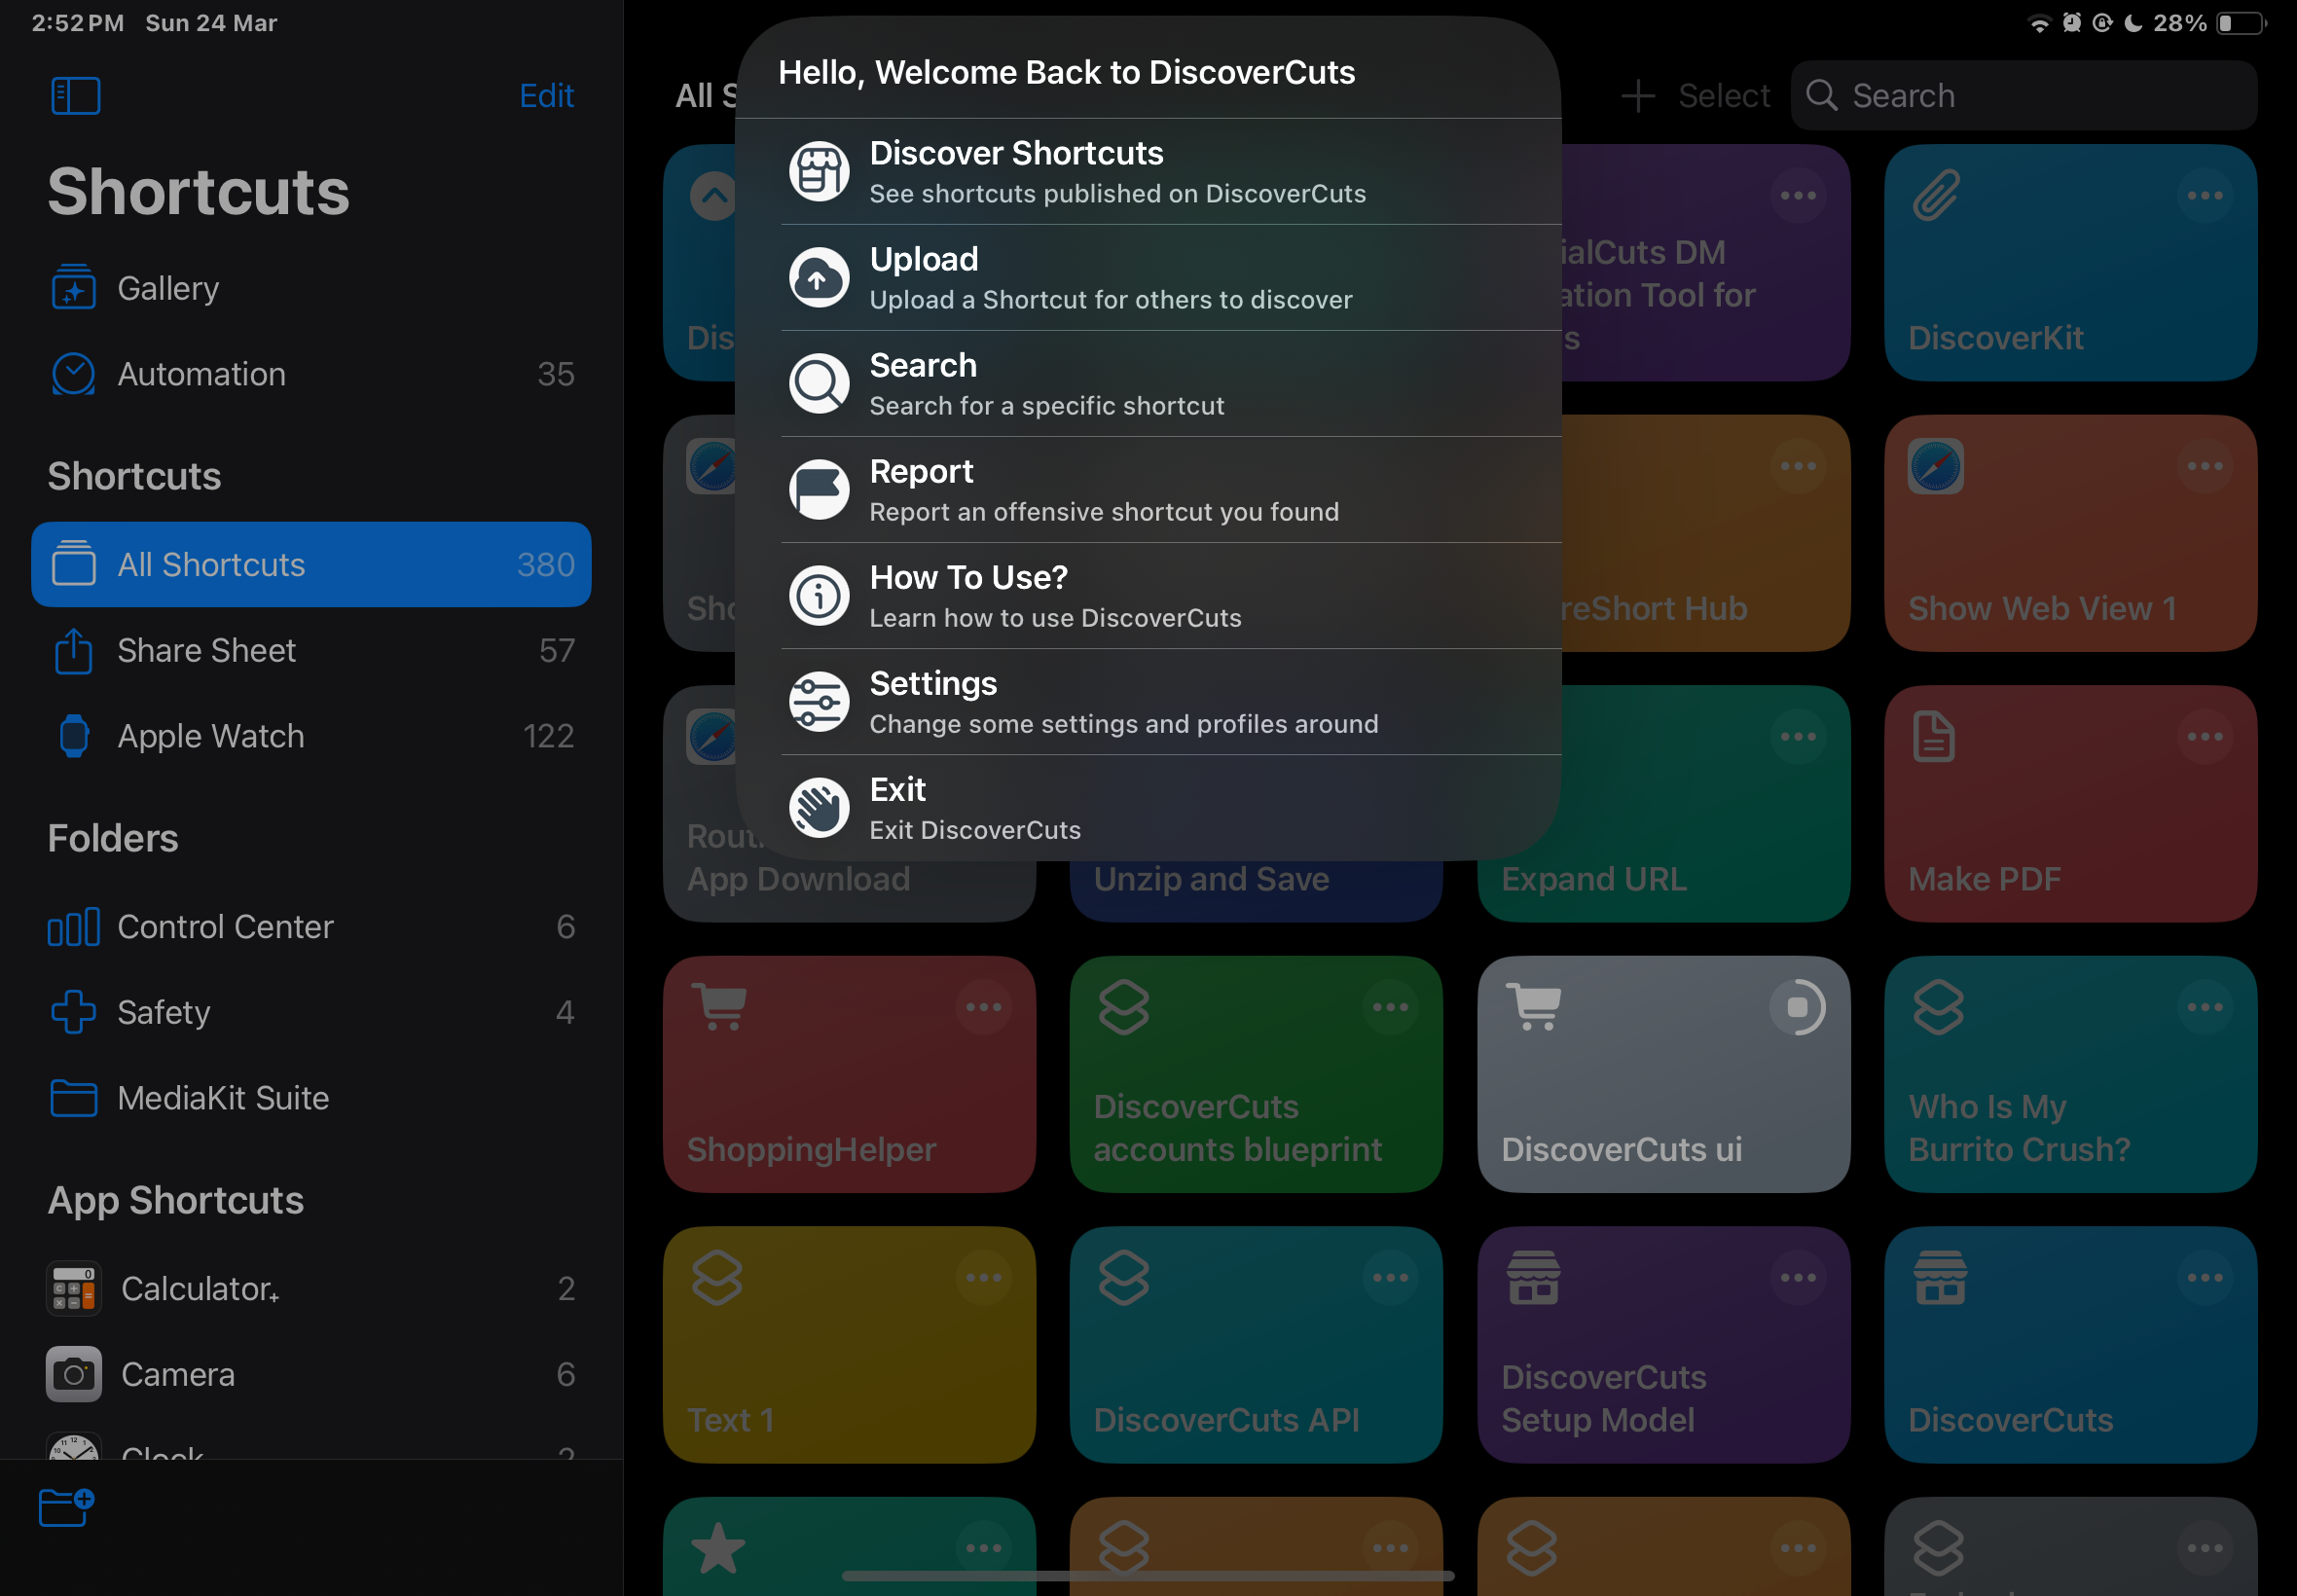Select Share Sheet in the sidebar
The height and width of the screenshot is (1596, 2297).
pos(310,650)
